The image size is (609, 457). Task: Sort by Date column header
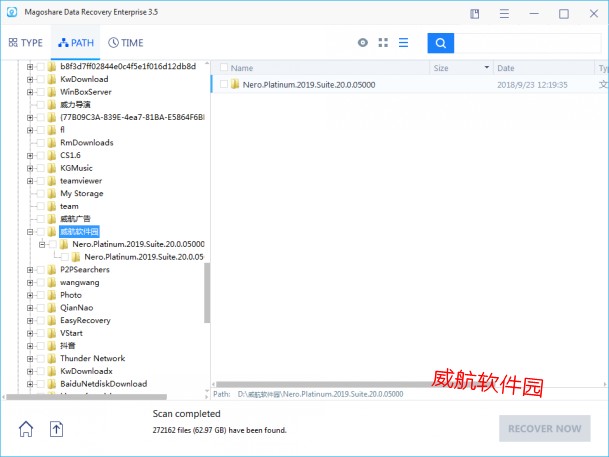pyautogui.click(x=506, y=68)
